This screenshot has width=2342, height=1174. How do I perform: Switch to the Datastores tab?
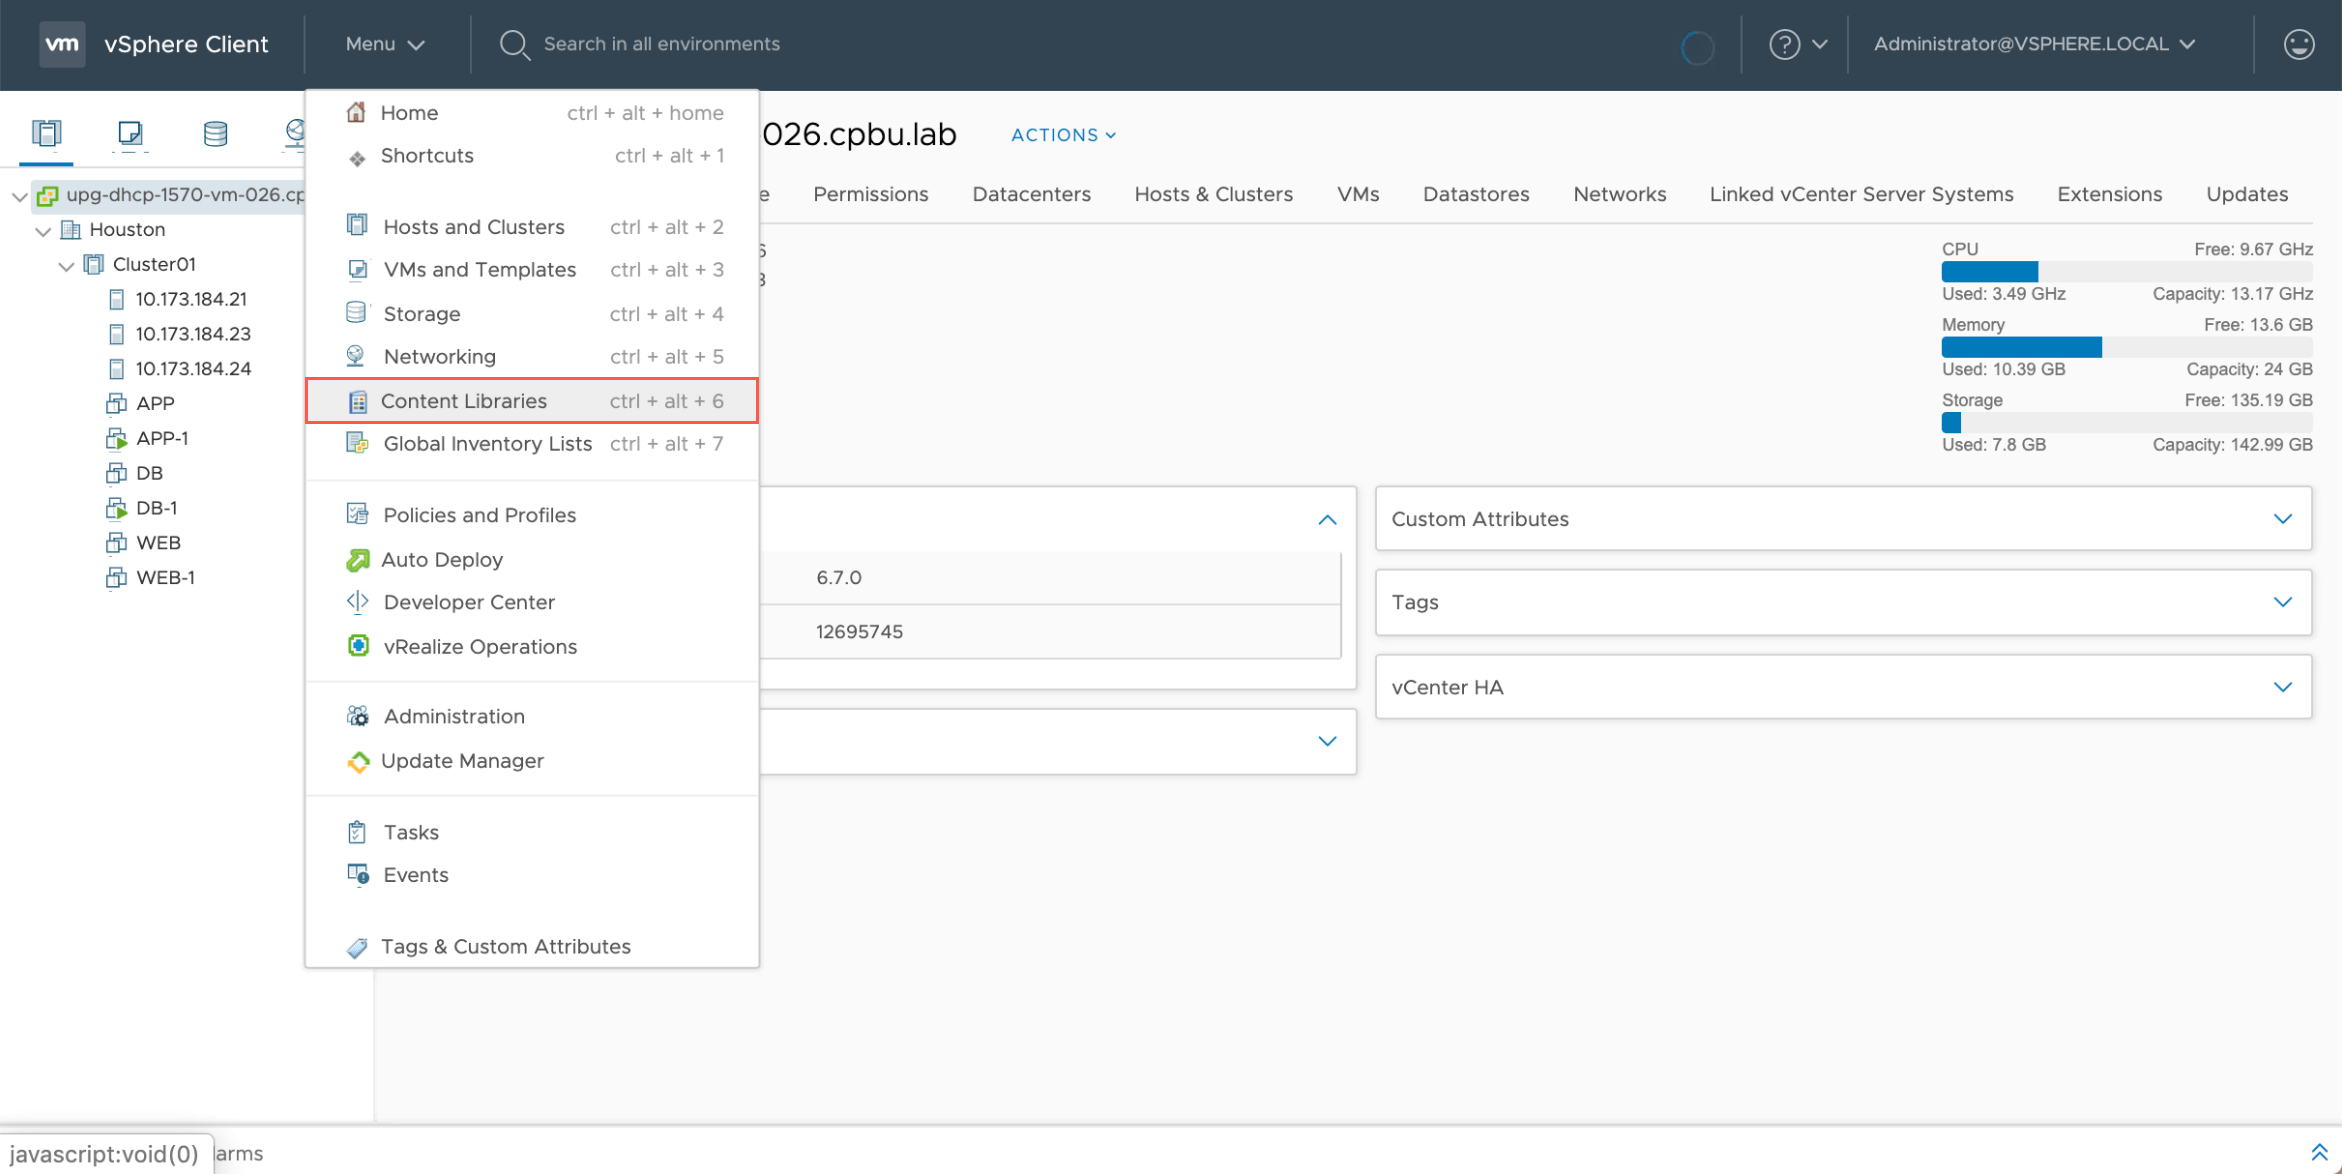pyautogui.click(x=1475, y=194)
